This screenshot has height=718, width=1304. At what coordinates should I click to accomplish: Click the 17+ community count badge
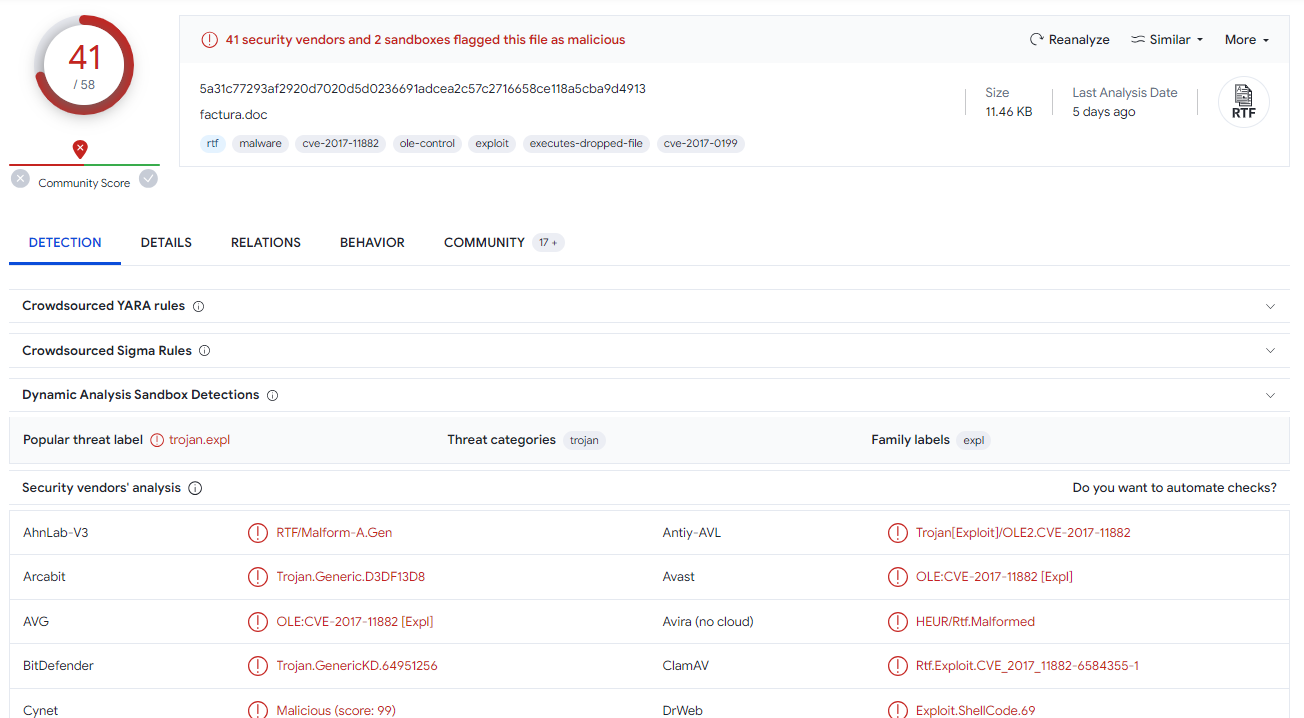click(548, 243)
